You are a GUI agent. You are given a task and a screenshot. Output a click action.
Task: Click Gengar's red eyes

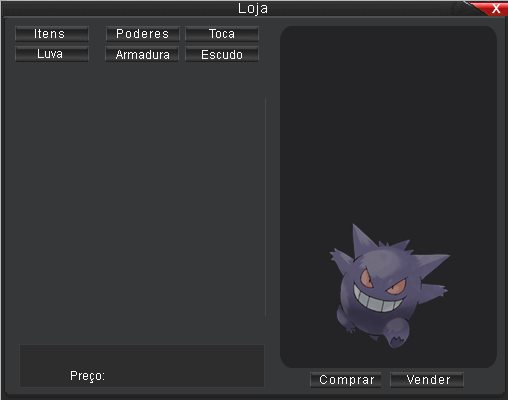(x=382, y=282)
